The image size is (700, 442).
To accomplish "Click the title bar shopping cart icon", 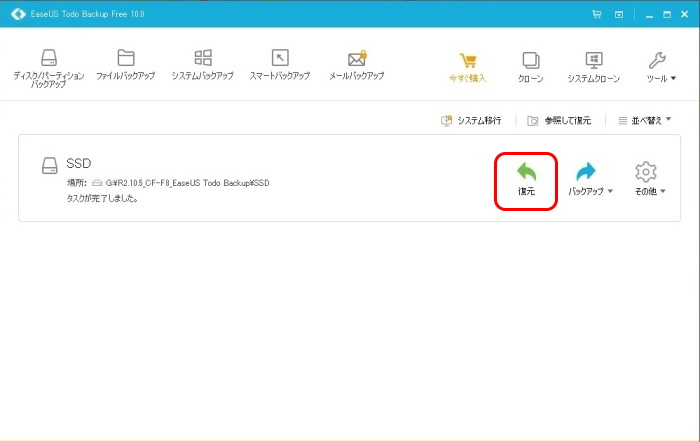I will tap(596, 14).
